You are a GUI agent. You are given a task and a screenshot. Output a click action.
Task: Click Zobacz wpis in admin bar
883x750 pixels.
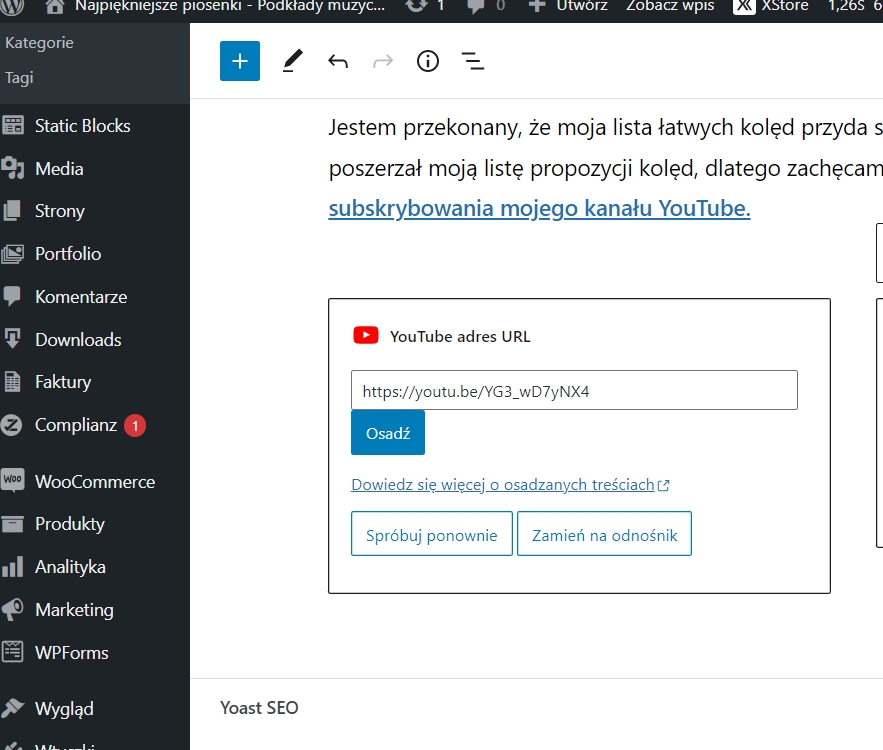(670, 6)
